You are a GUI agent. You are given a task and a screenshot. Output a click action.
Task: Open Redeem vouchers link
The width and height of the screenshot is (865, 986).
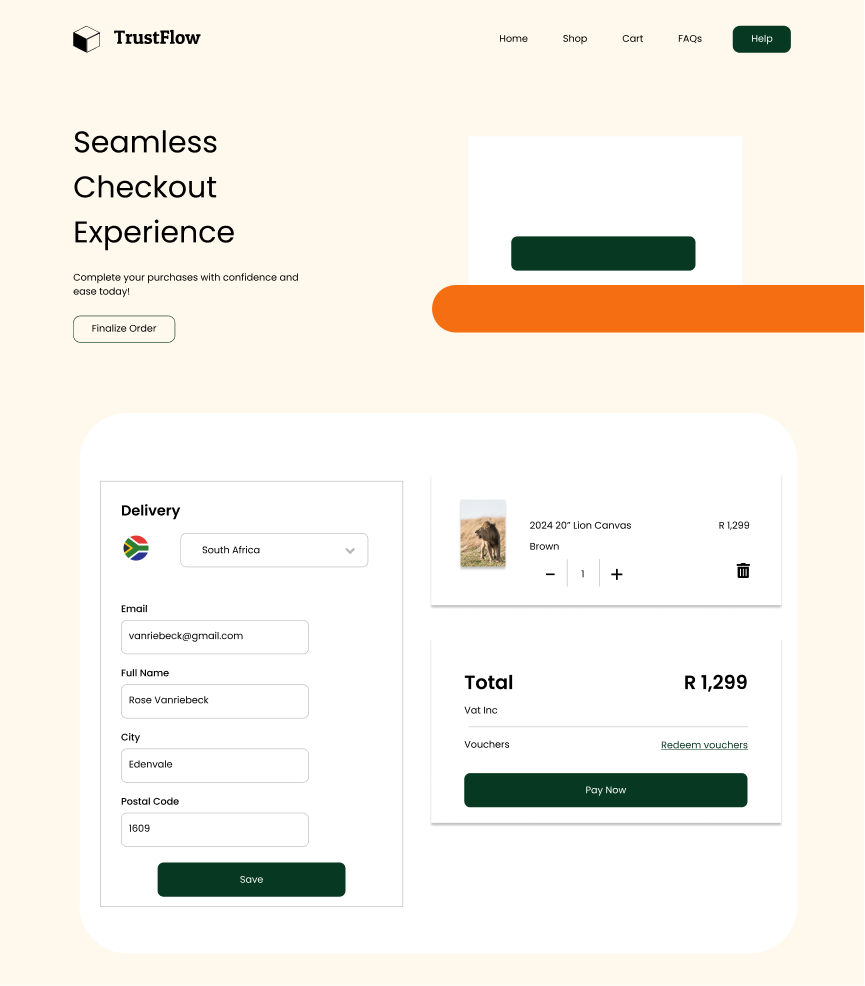[x=704, y=745]
